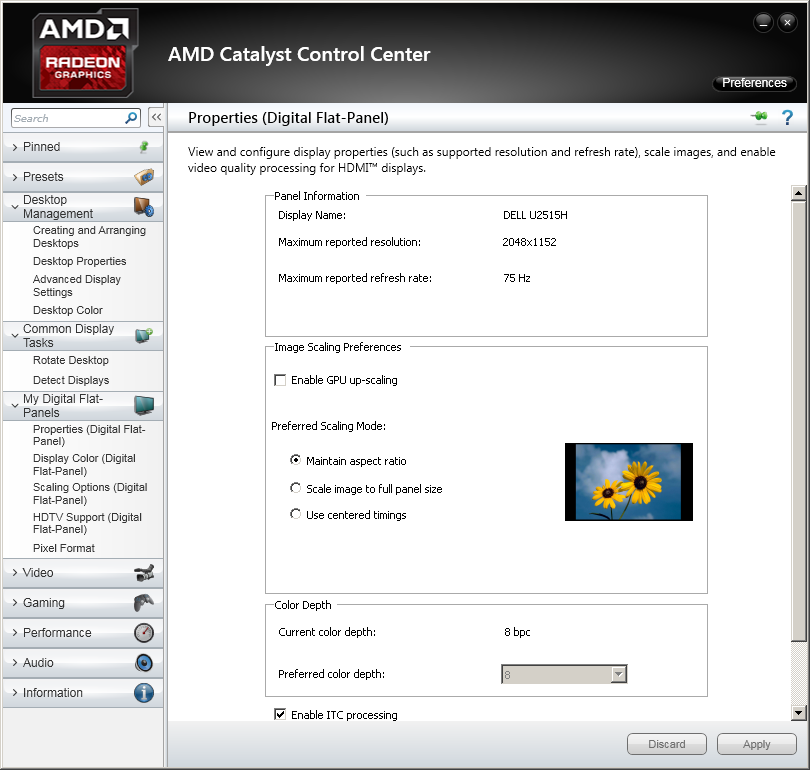Expand the Gaming section
The width and height of the screenshot is (810, 770).
(x=15, y=603)
